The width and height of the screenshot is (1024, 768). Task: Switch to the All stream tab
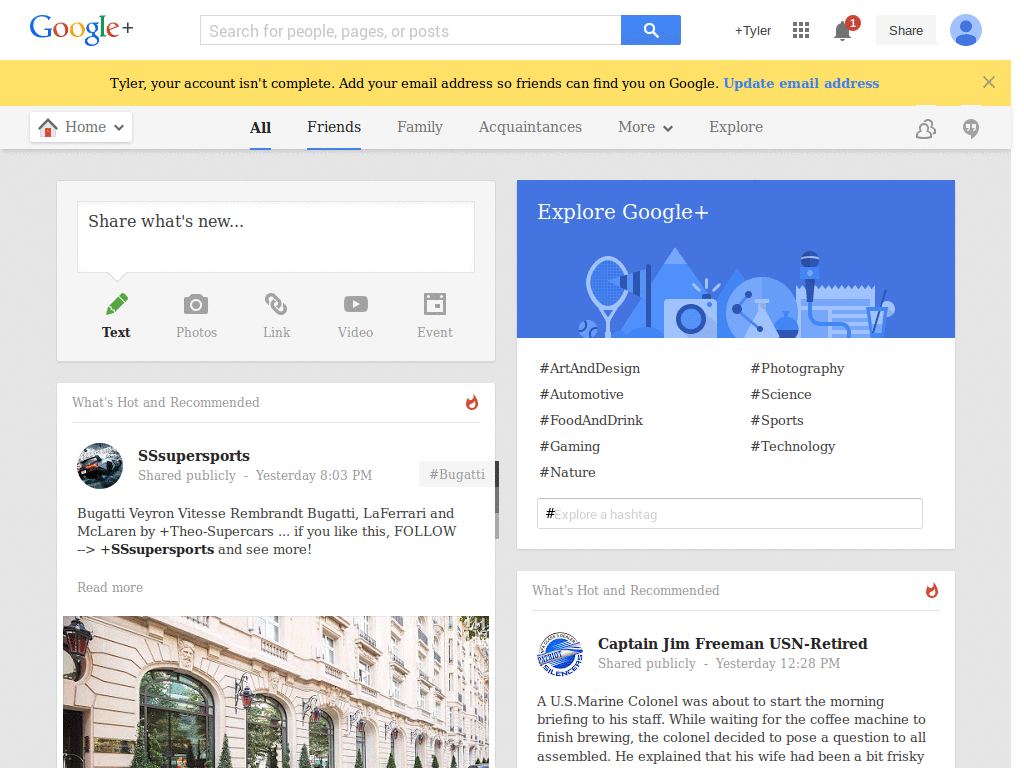(x=260, y=127)
